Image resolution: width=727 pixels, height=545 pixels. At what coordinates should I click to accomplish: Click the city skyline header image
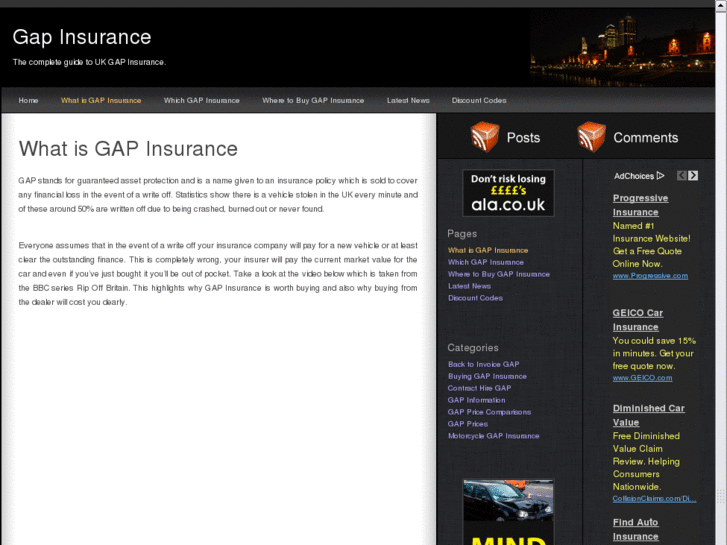point(622,48)
